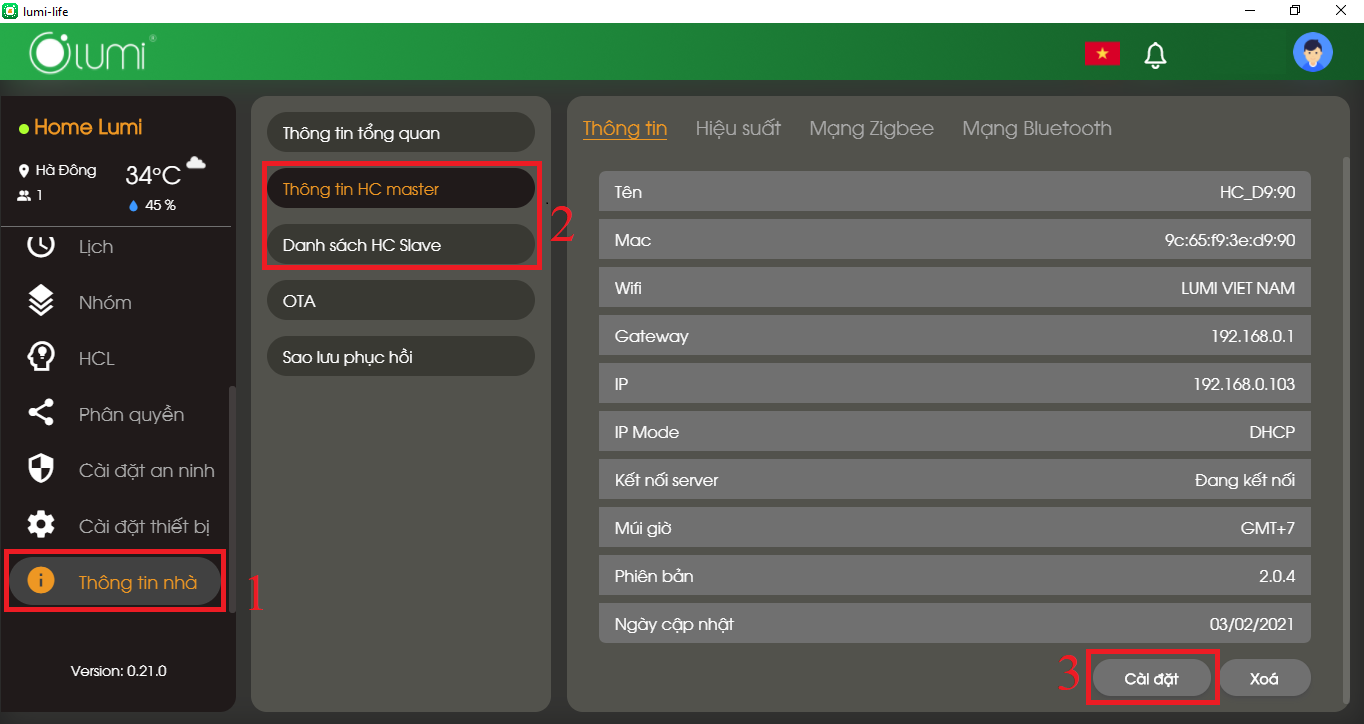Screen dimensions: 1364x724
Task: Click the Home Lumi house name
Action: point(88,127)
